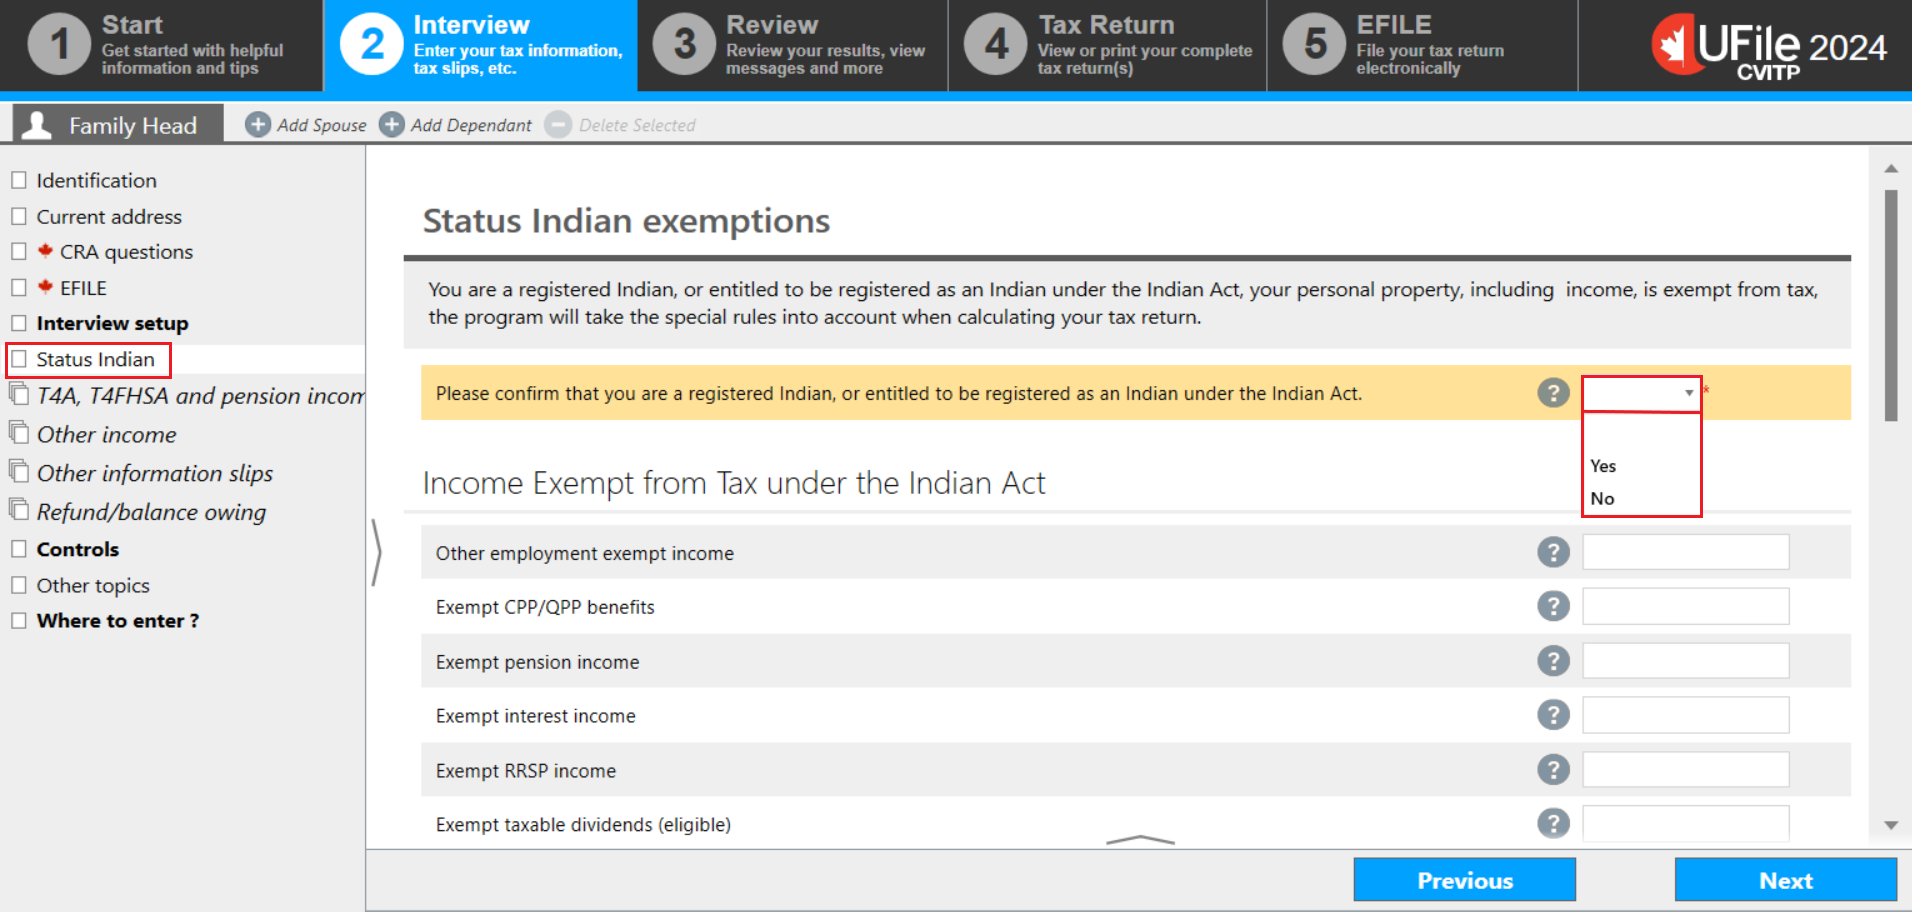Click the red maple leaf beside EFILE item
This screenshot has width=1912, height=912.
tap(45, 287)
